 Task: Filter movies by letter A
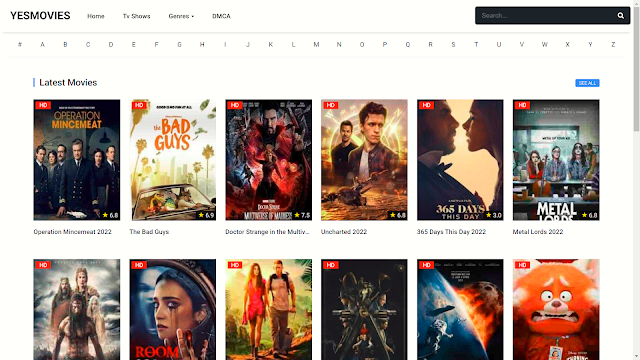coord(42,44)
